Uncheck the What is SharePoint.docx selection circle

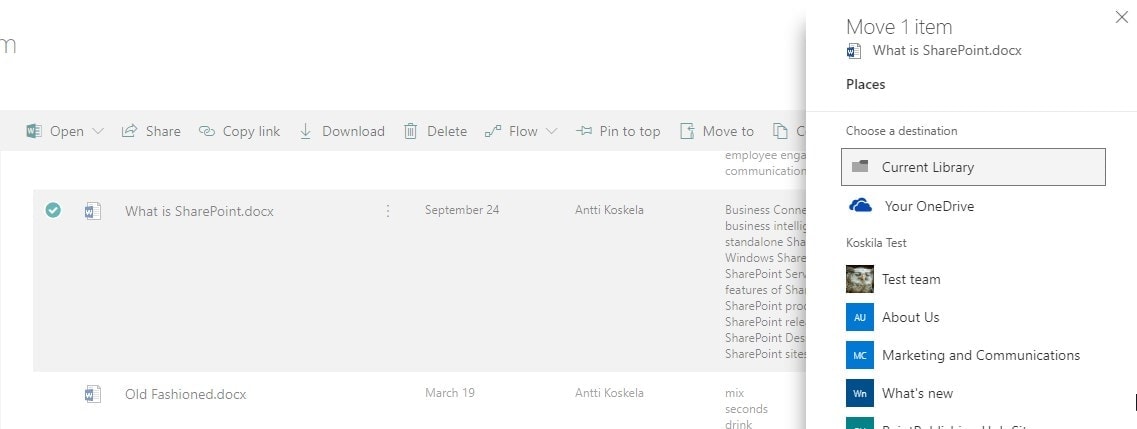[x=53, y=210]
